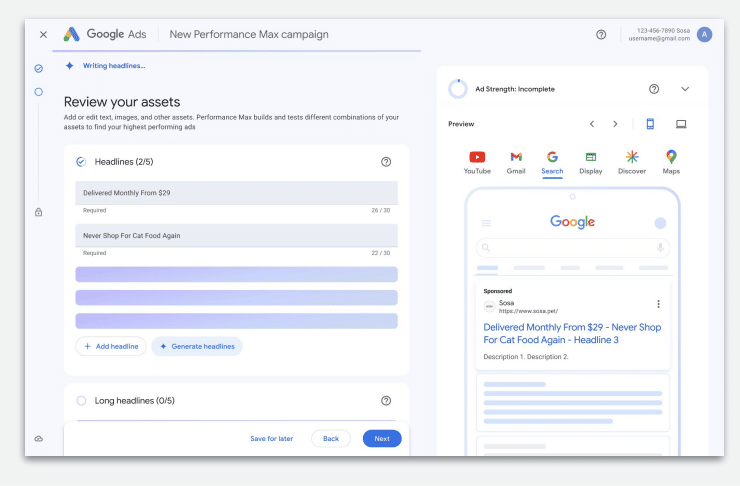Switch preview to desktop device
Image resolution: width=740 pixels, height=486 pixels.
click(681, 124)
